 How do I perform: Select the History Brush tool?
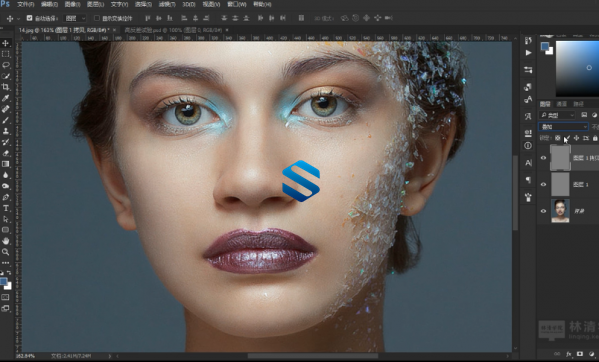click(6, 142)
